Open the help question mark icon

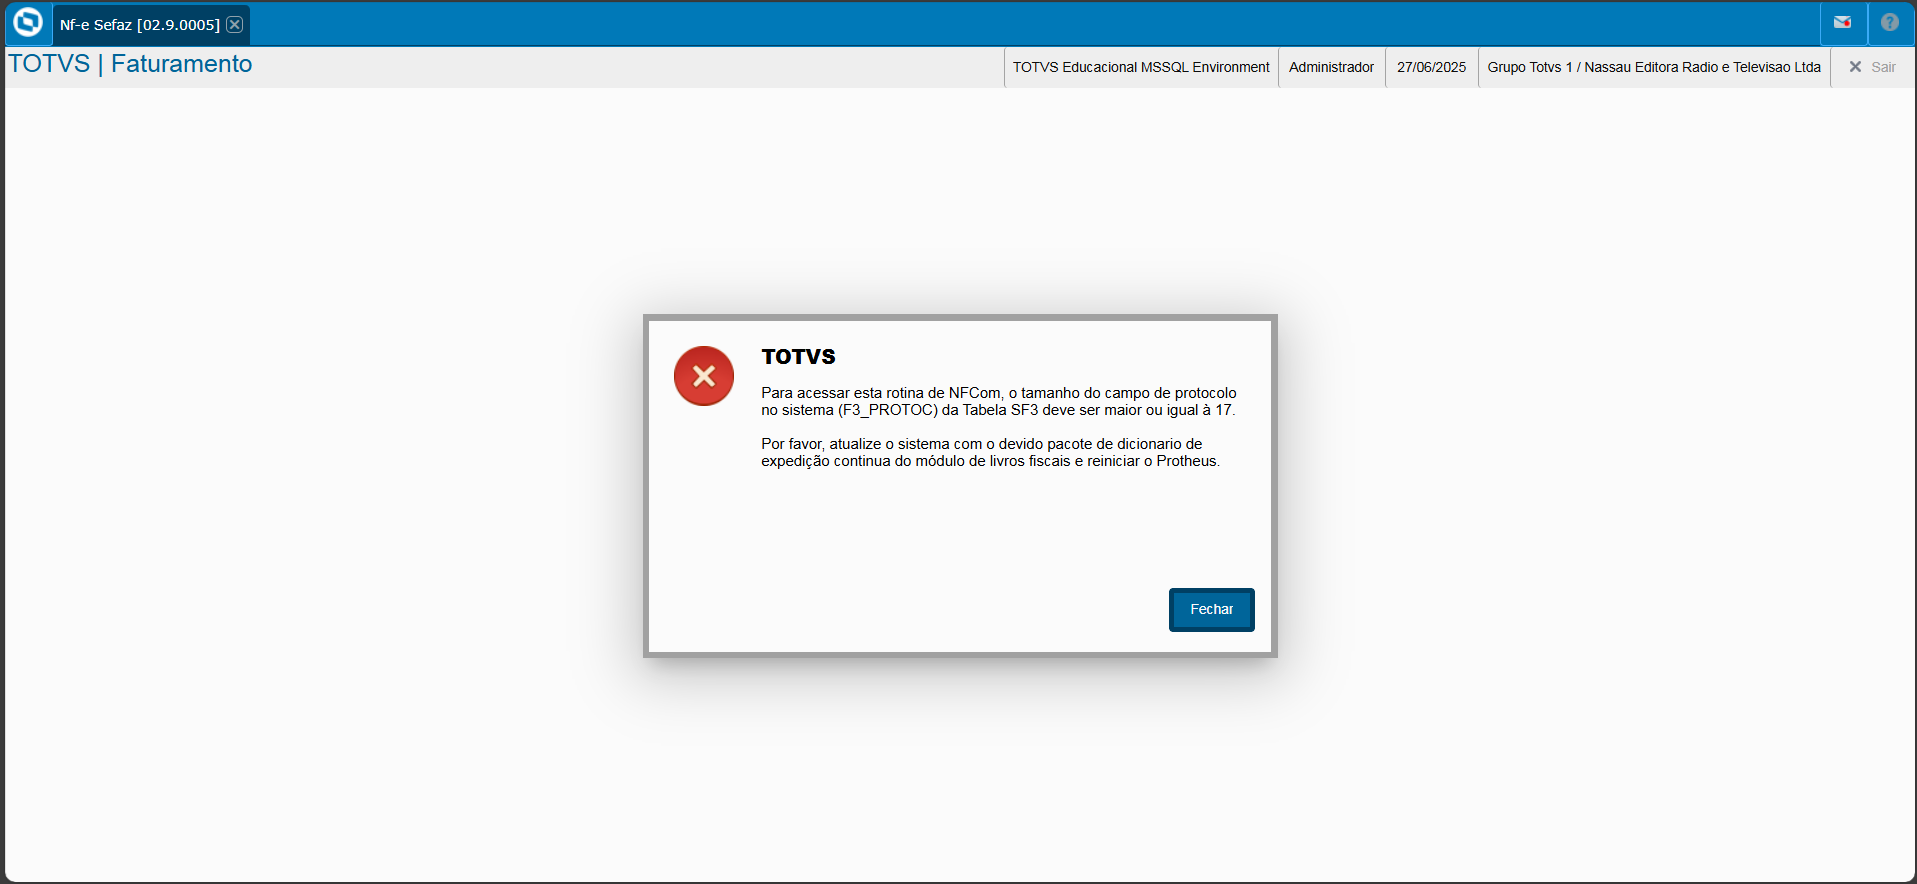click(x=1889, y=22)
